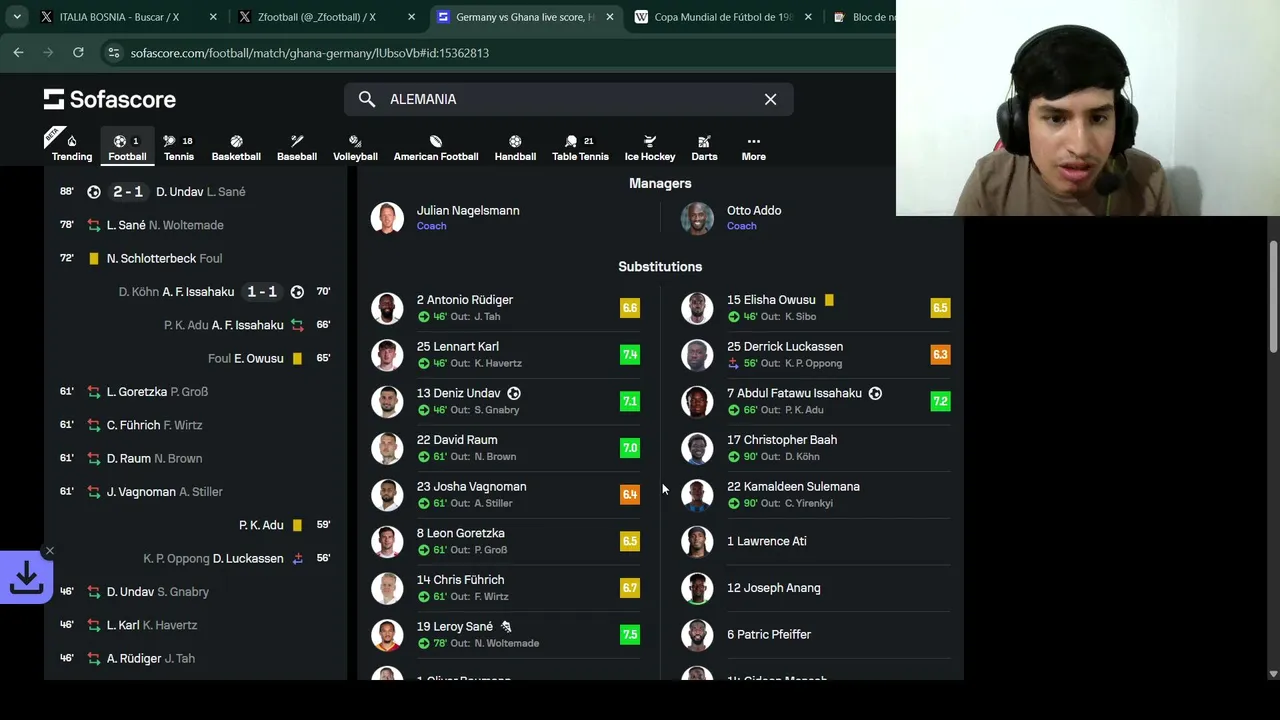Open Lennart Karl's player entry

pos(505,355)
